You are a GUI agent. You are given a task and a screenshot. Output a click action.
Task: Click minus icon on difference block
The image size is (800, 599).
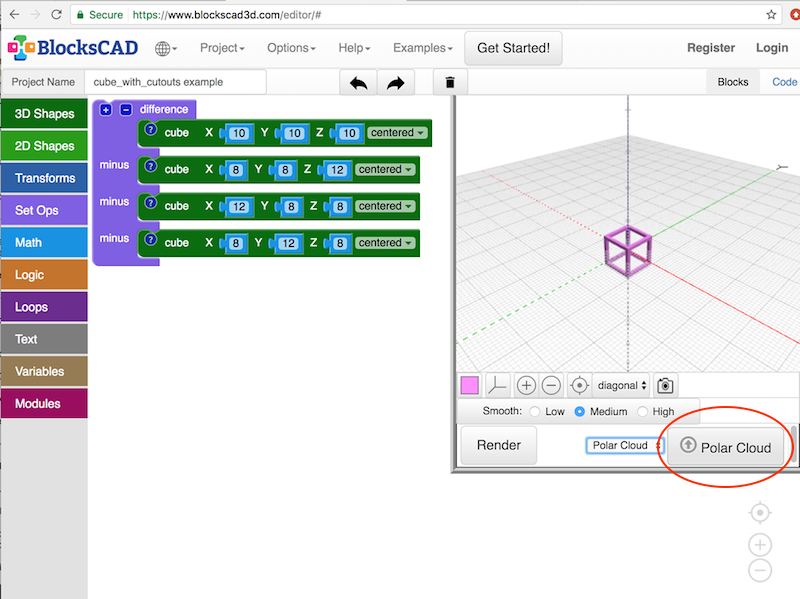pos(126,110)
